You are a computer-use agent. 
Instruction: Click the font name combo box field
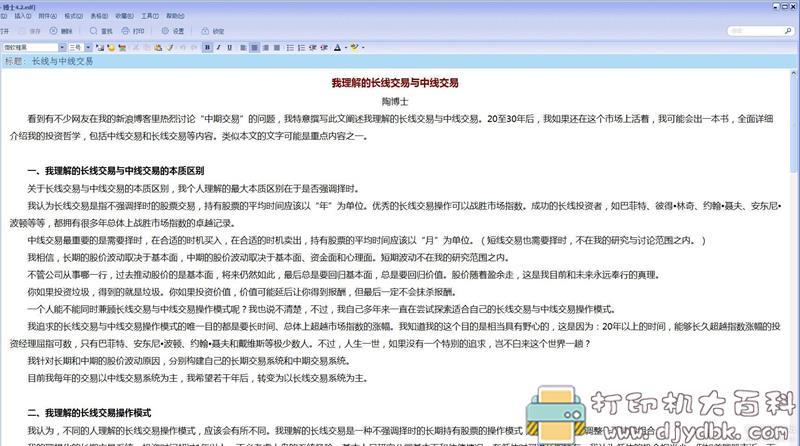click(x=30, y=47)
